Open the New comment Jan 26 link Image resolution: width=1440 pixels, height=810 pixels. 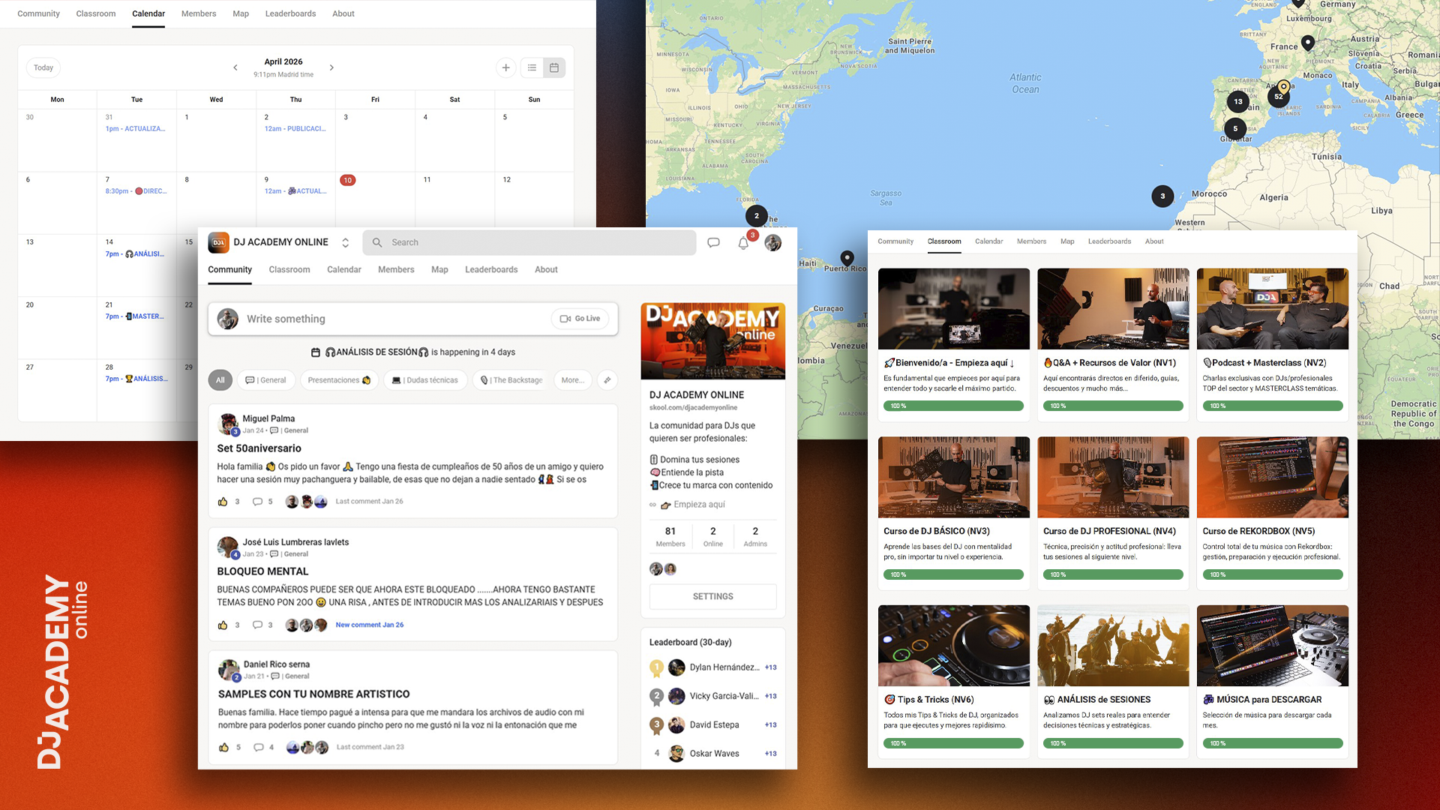(370, 625)
